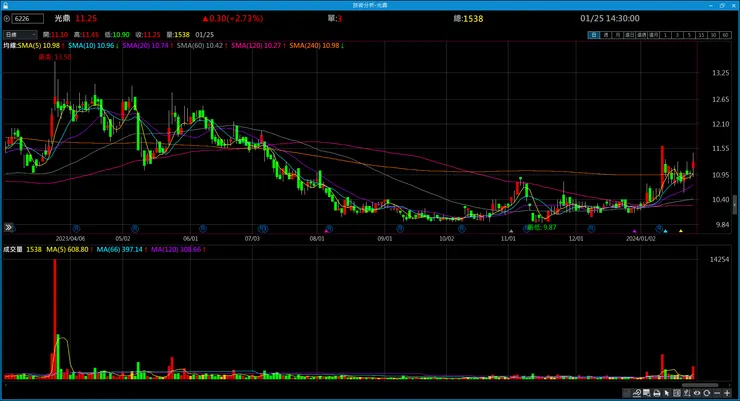
Task: Click the price change ▲0.30(+2.73%) text
Action: coord(233,18)
